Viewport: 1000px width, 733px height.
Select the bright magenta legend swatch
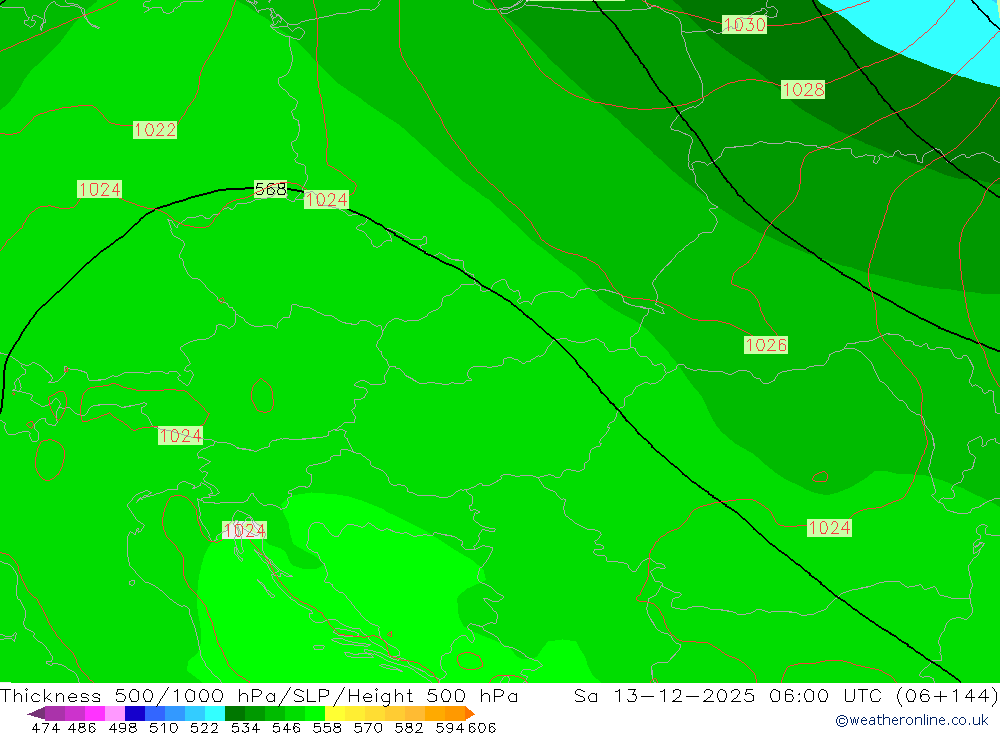[95, 713]
